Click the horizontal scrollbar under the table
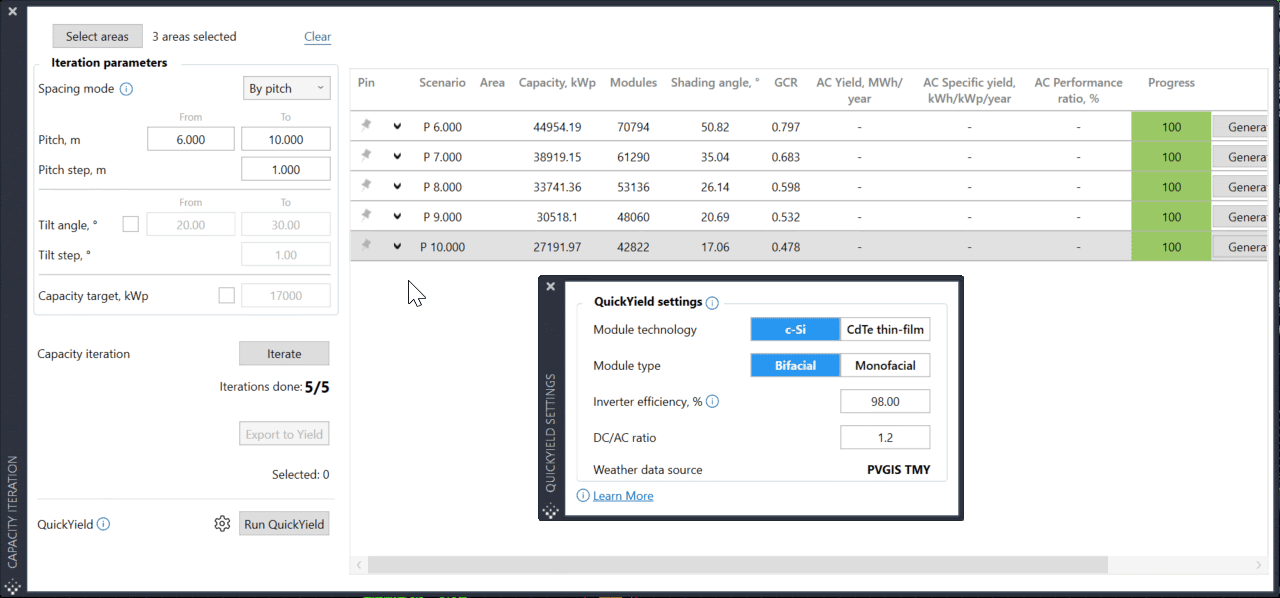1280x598 pixels. coord(738,565)
